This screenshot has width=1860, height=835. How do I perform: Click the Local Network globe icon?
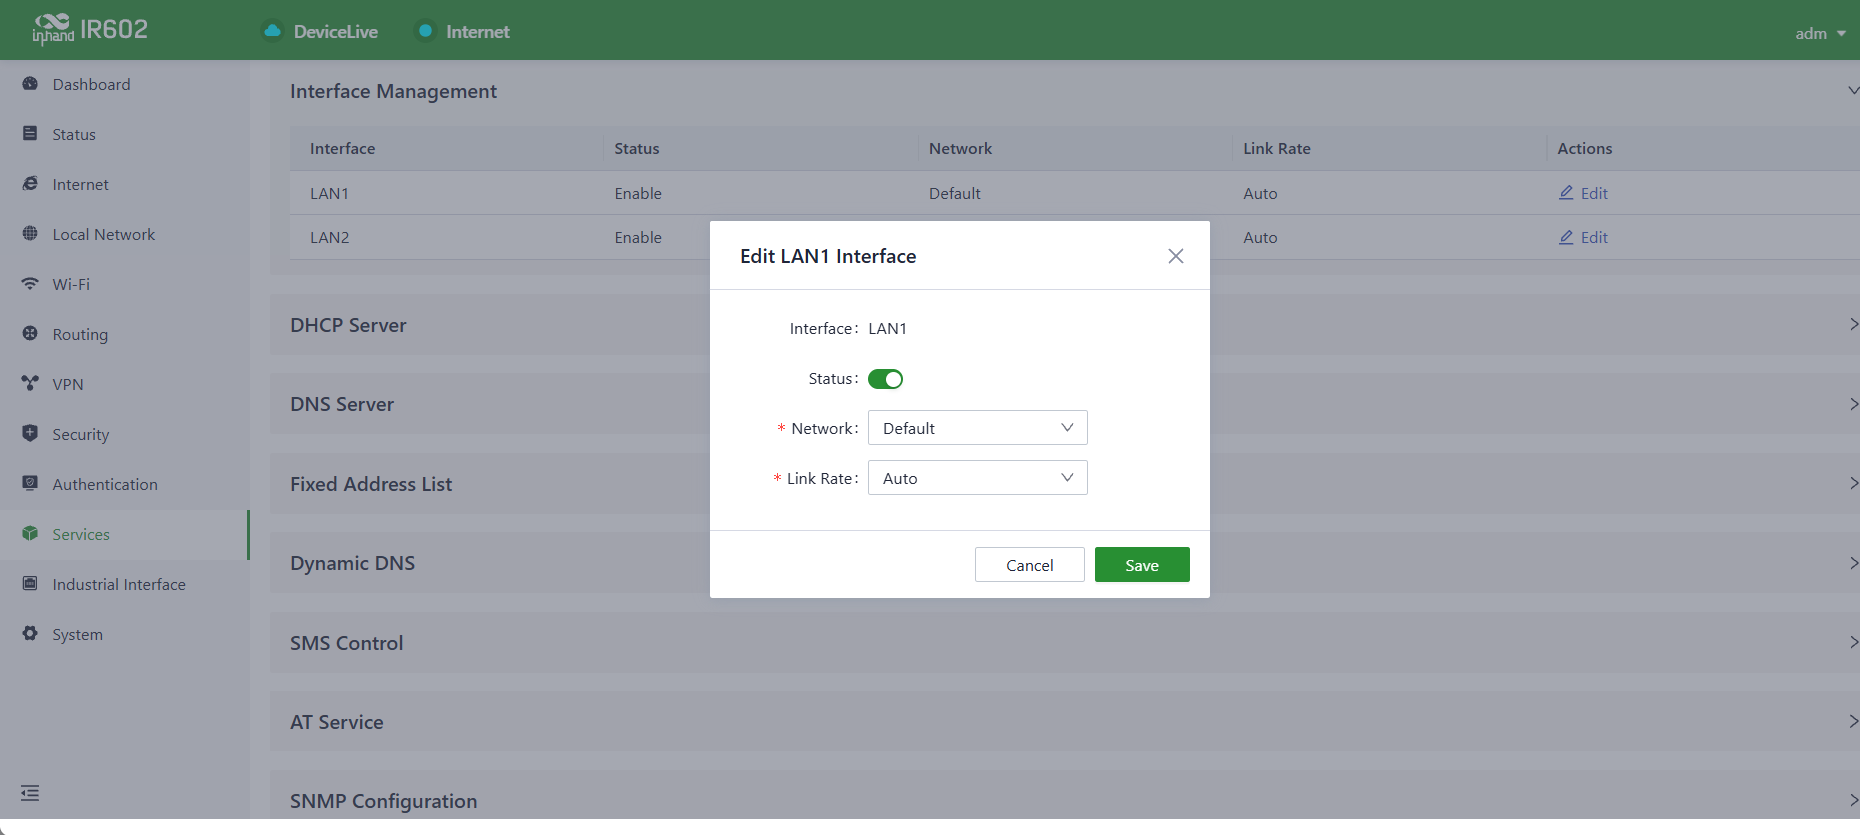[x=30, y=233]
